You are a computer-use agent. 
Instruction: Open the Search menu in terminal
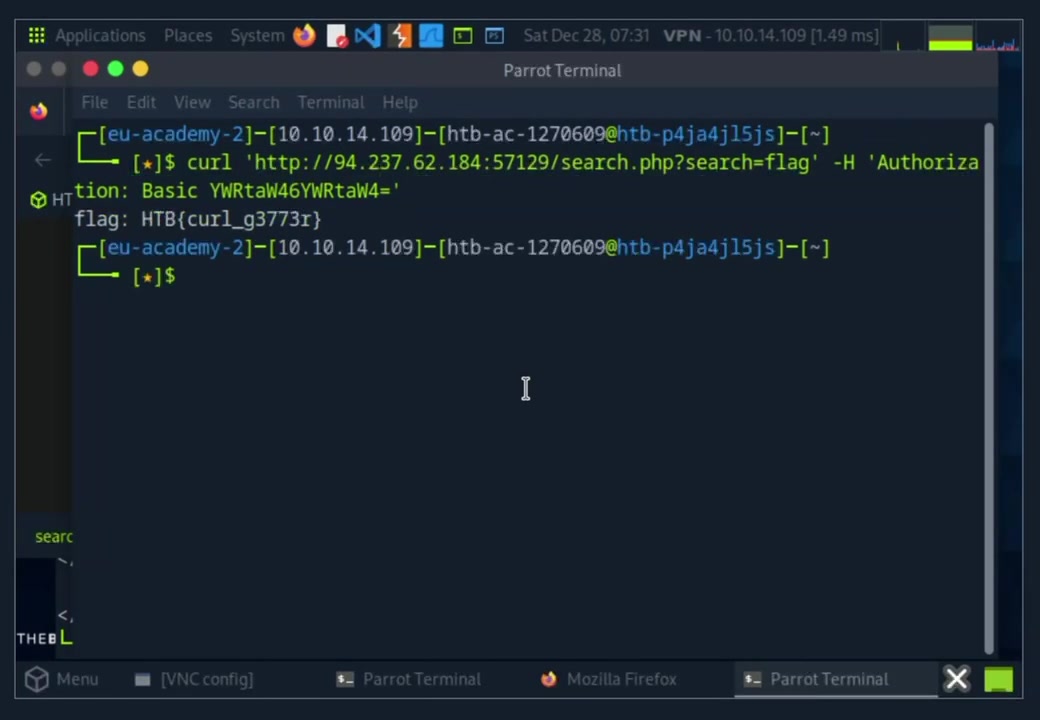tap(253, 102)
